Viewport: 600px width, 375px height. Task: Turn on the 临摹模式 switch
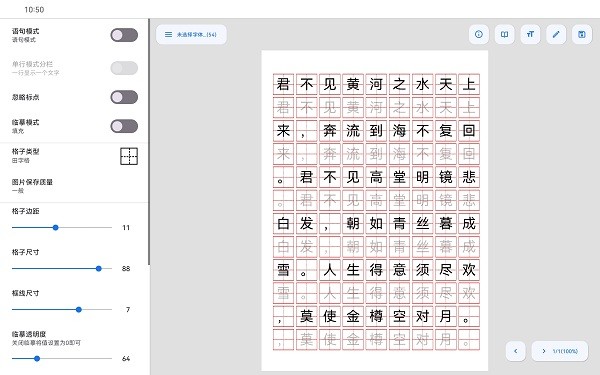pyautogui.click(x=124, y=126)
